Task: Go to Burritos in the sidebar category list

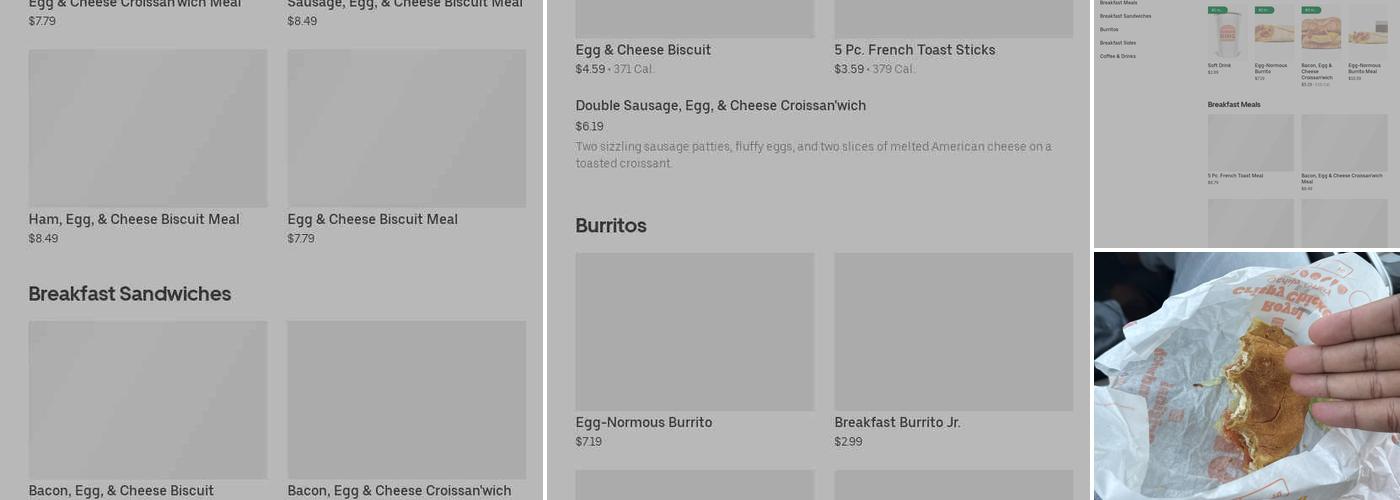Action: coord(1109,30)
